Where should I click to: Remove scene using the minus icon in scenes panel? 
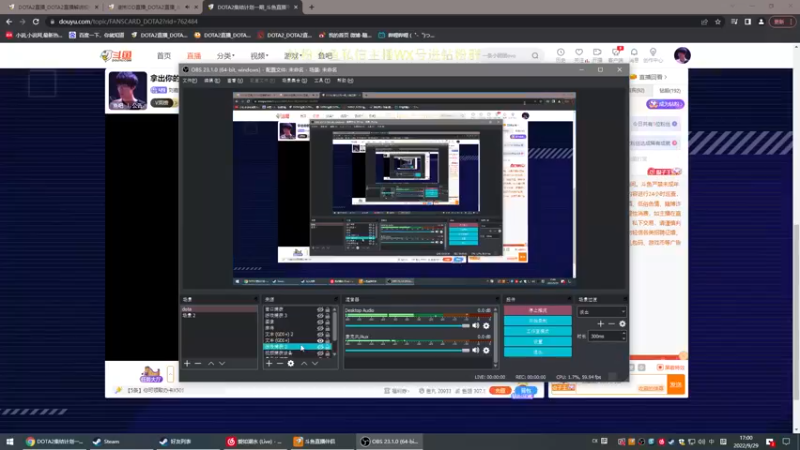tap(198, 363)
